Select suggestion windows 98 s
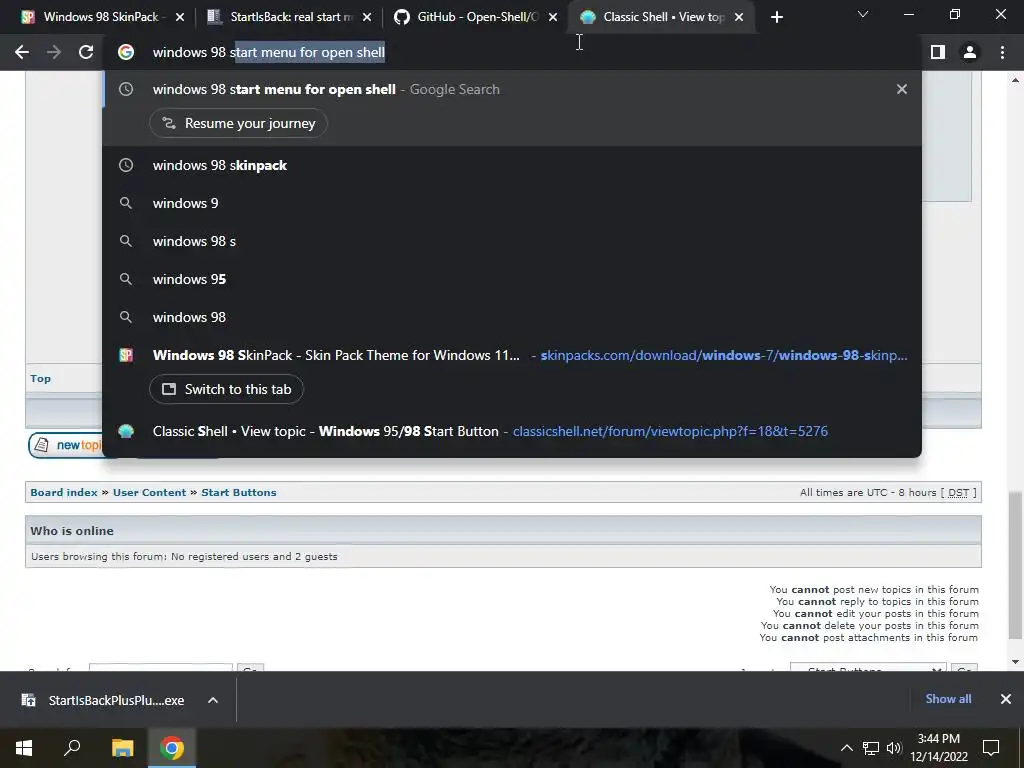1024x768 pixels. pos(512,241)
